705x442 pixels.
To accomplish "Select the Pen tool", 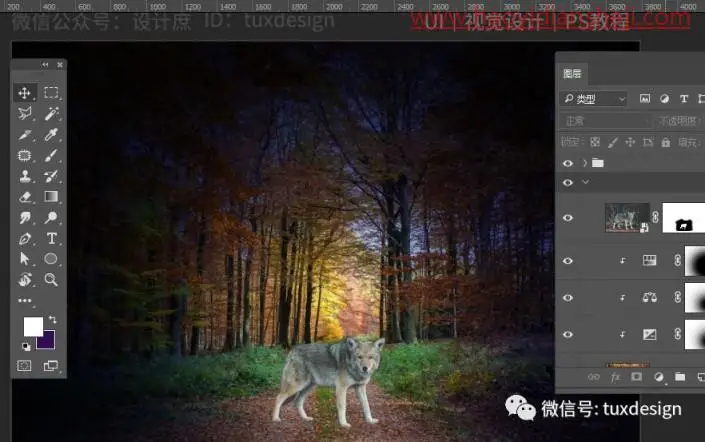I will click(25, 238).
